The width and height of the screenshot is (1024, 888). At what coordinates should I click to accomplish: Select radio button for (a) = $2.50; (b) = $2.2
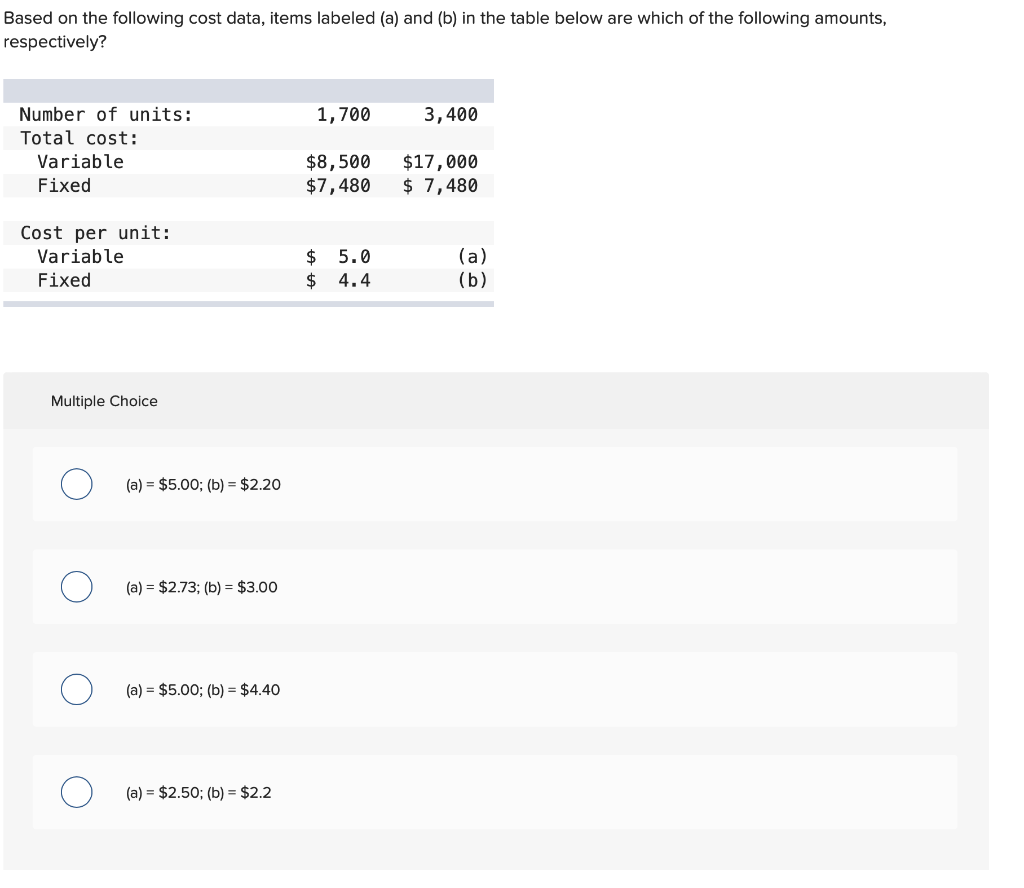(76, 792)
